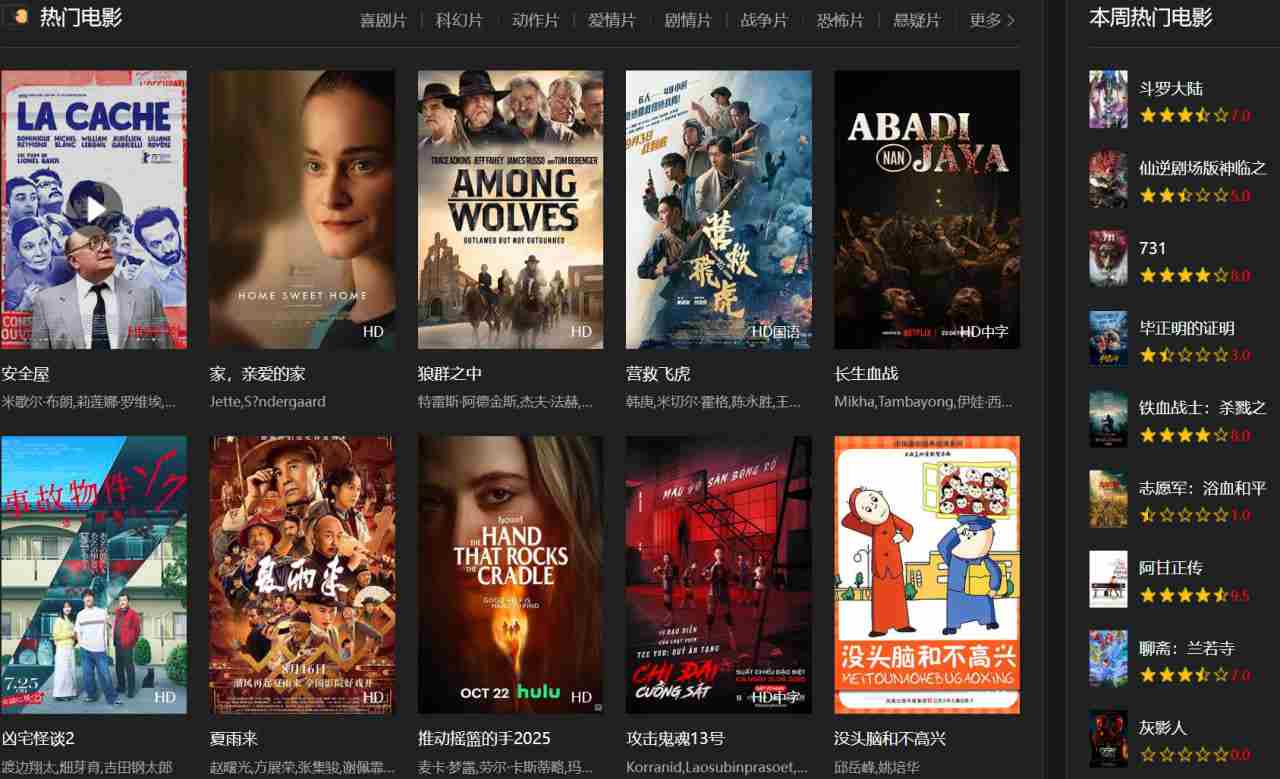Open the 喜剧片 genre tab

(x=383, y=20)
